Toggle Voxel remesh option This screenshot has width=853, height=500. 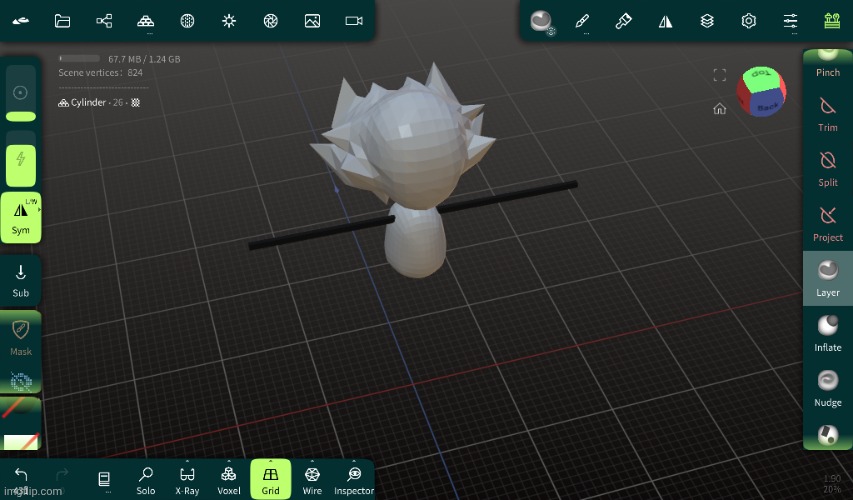tap(229, 480)
